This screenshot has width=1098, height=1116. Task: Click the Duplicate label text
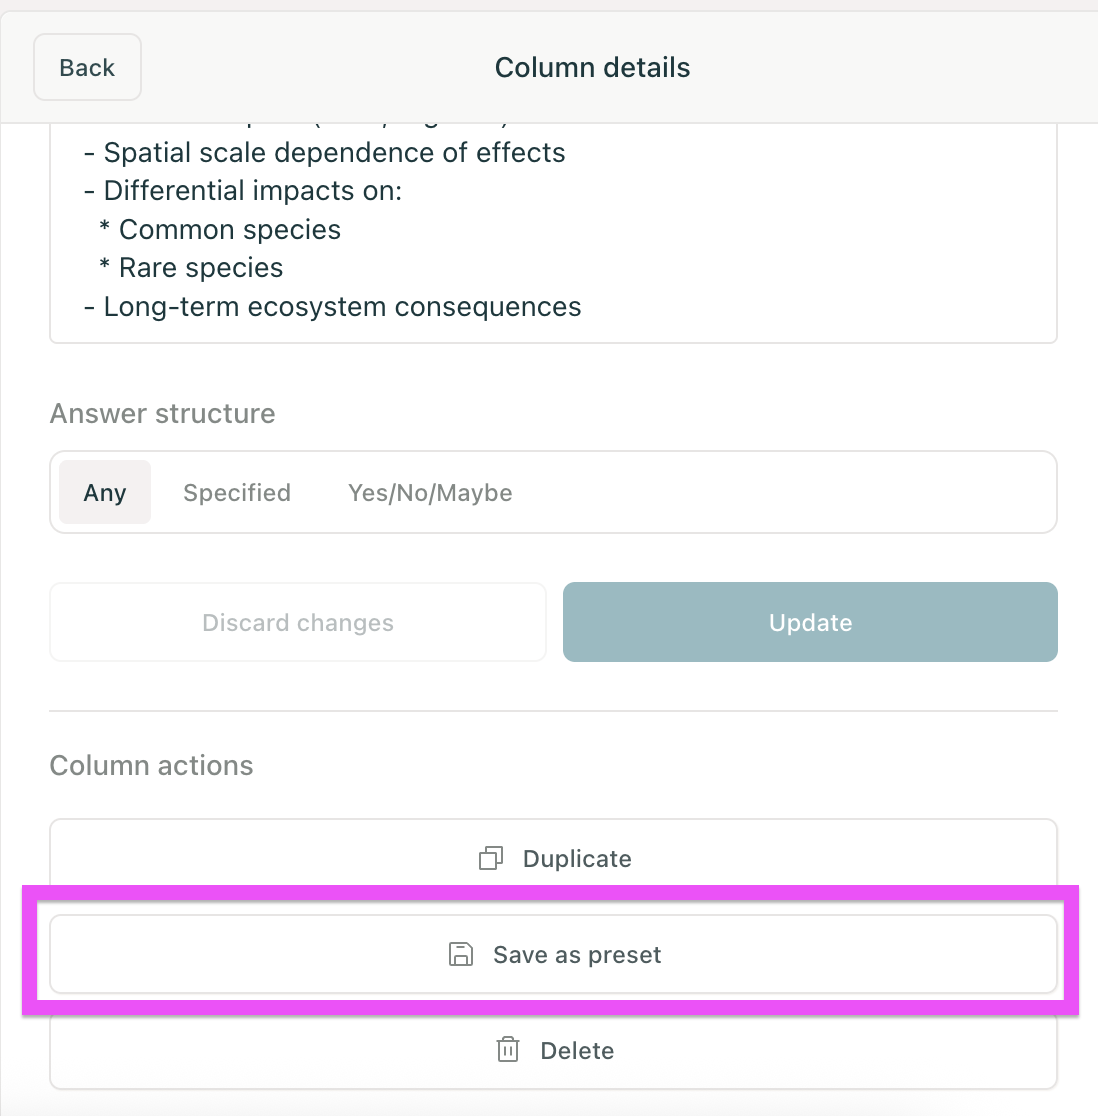577,859
